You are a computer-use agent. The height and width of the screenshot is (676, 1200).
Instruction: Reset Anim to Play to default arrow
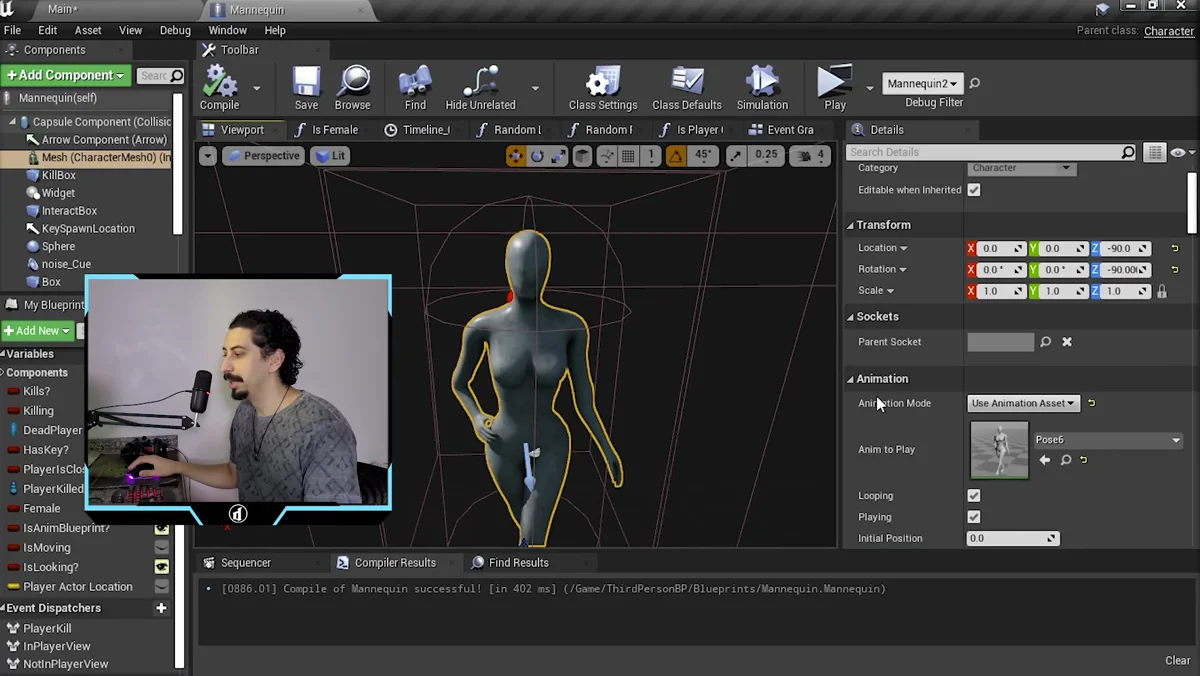tap(1083, 460)
